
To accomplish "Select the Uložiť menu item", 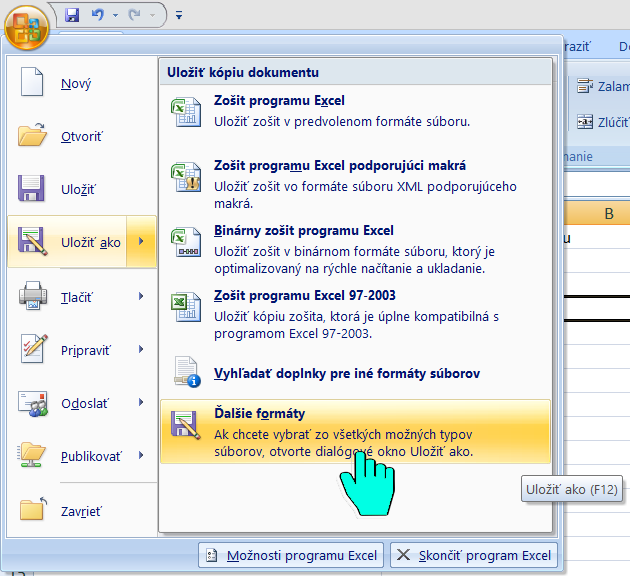I will pyautogui.click(x=82, y=189).
